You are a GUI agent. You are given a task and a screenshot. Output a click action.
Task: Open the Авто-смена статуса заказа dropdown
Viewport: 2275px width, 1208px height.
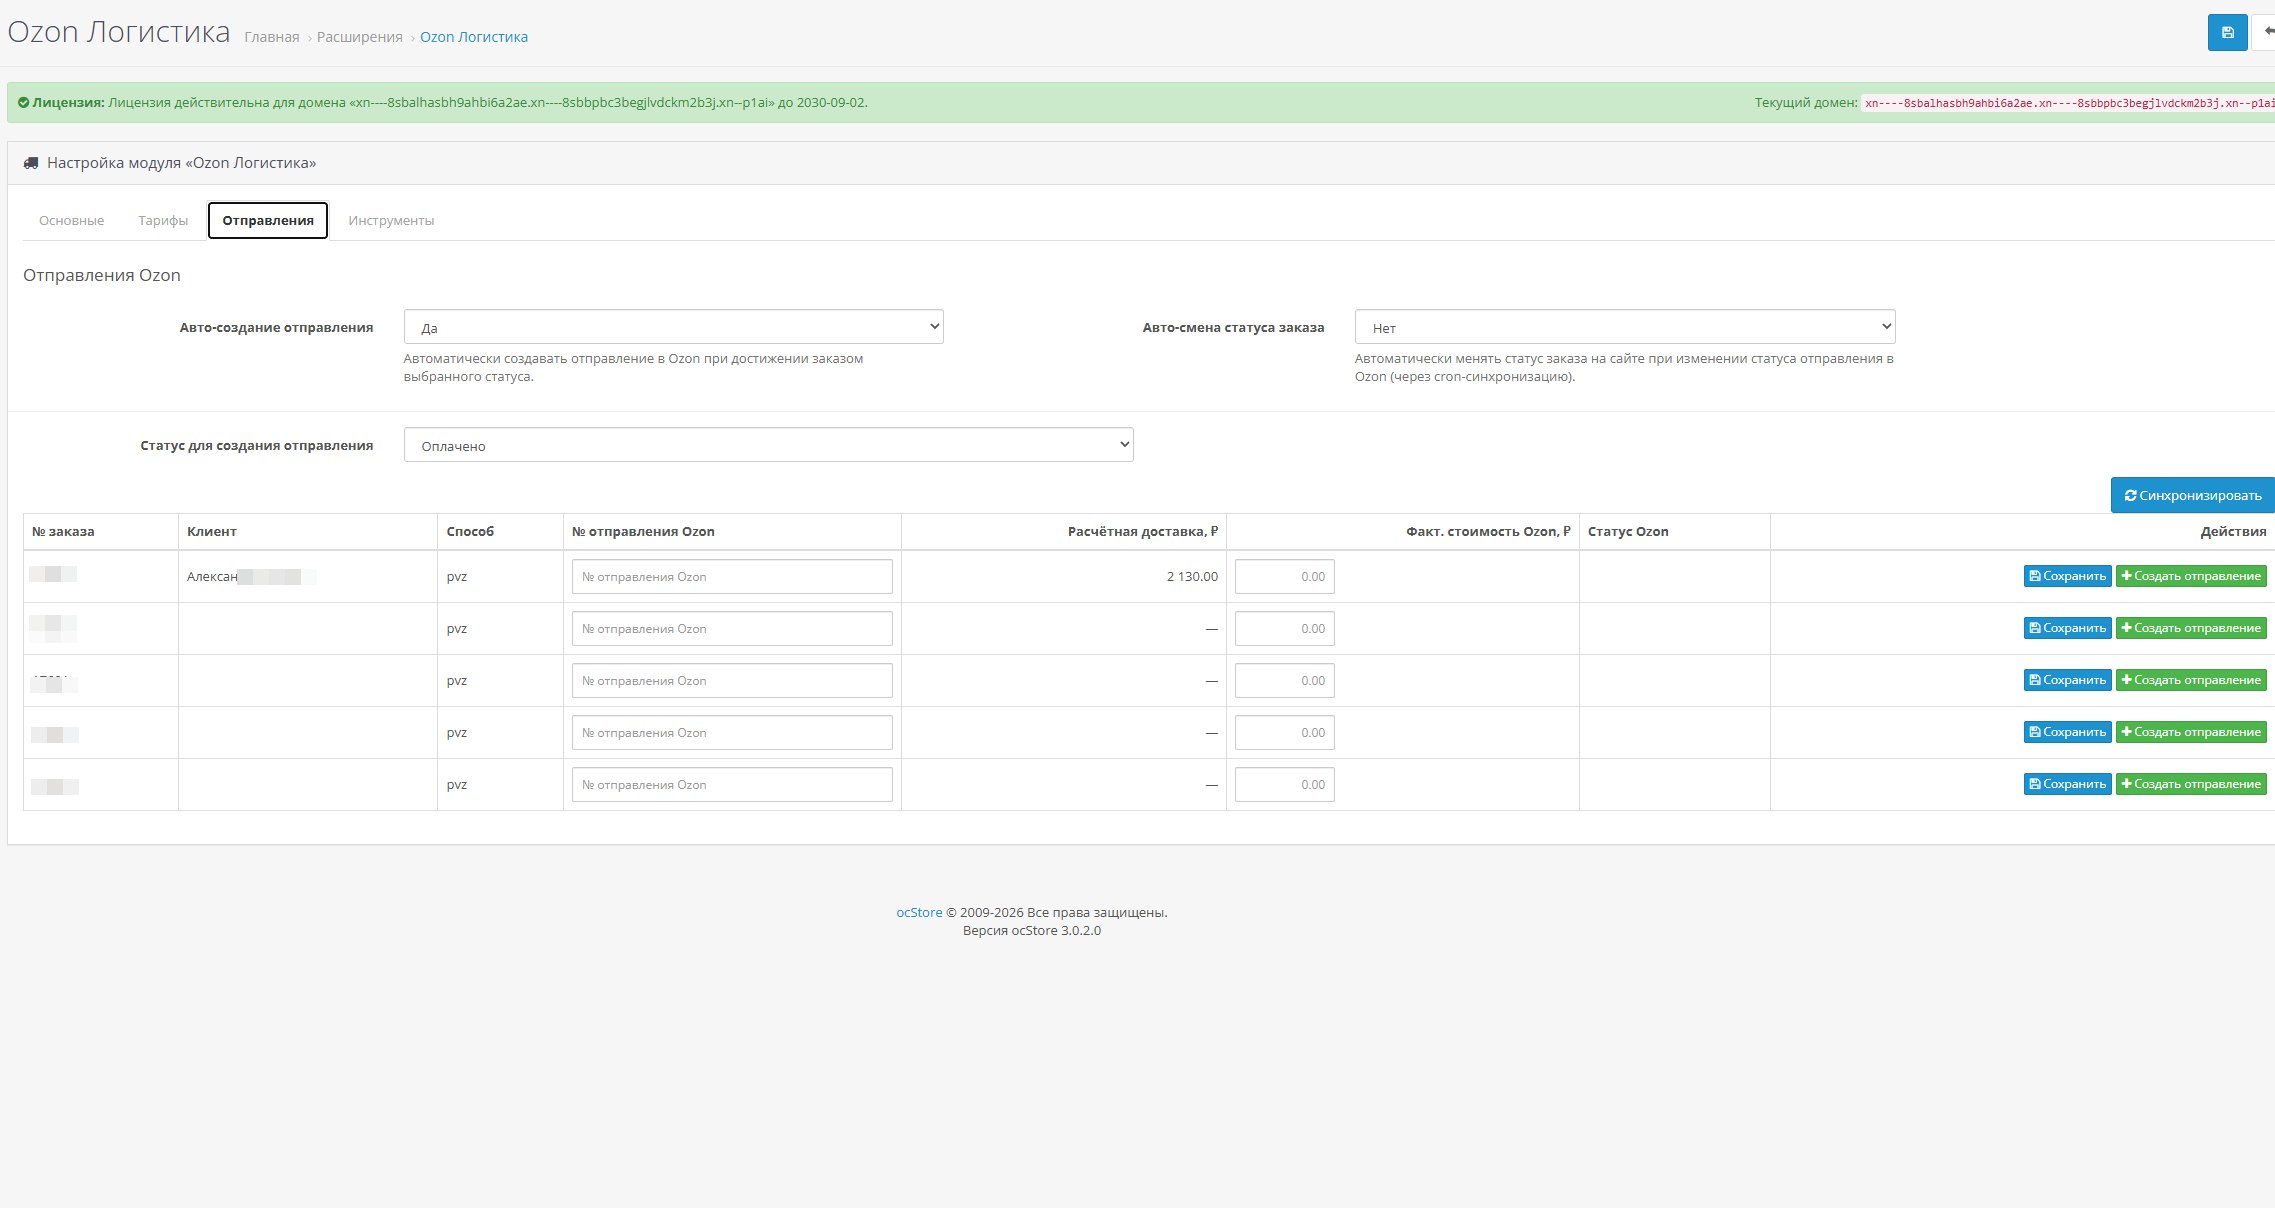[1624, 327]
